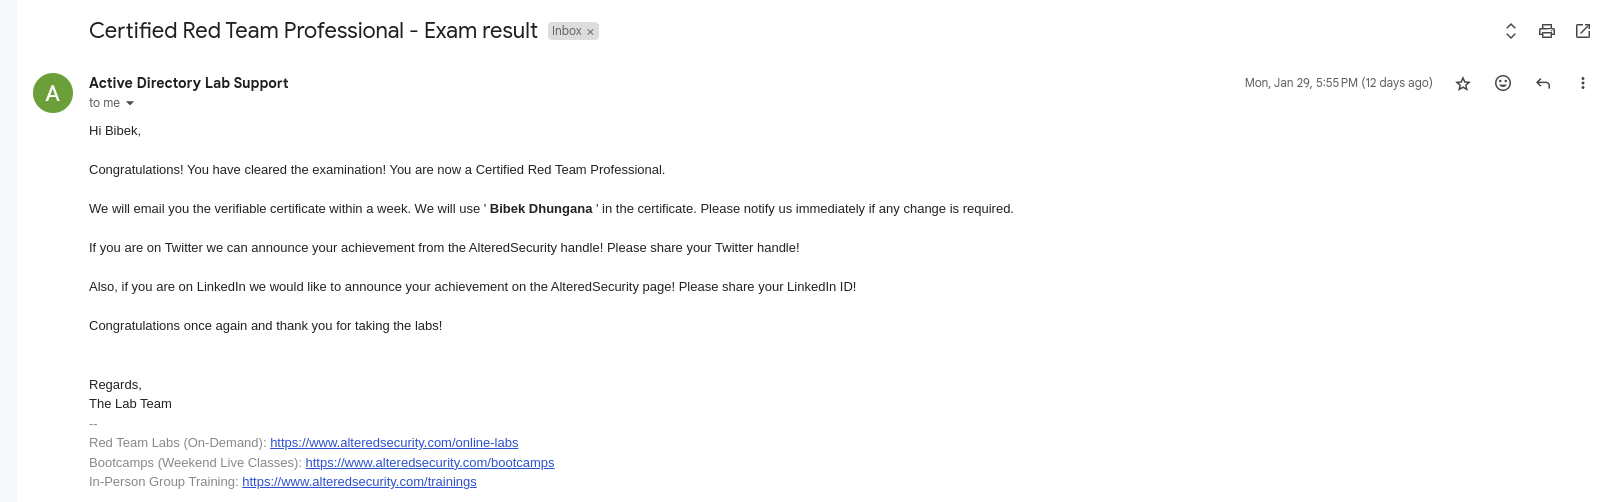Open the three-dot More options menu
1614x502 pixels.
(x=1583, y=83)
